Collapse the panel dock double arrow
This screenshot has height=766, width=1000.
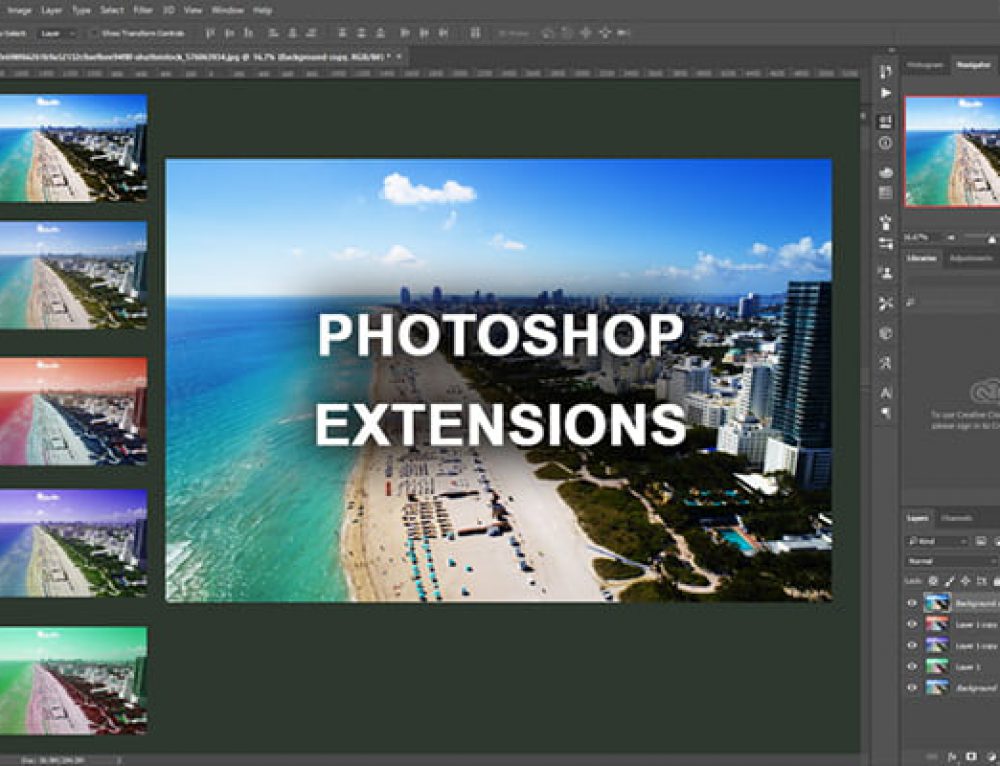[891, 50]
